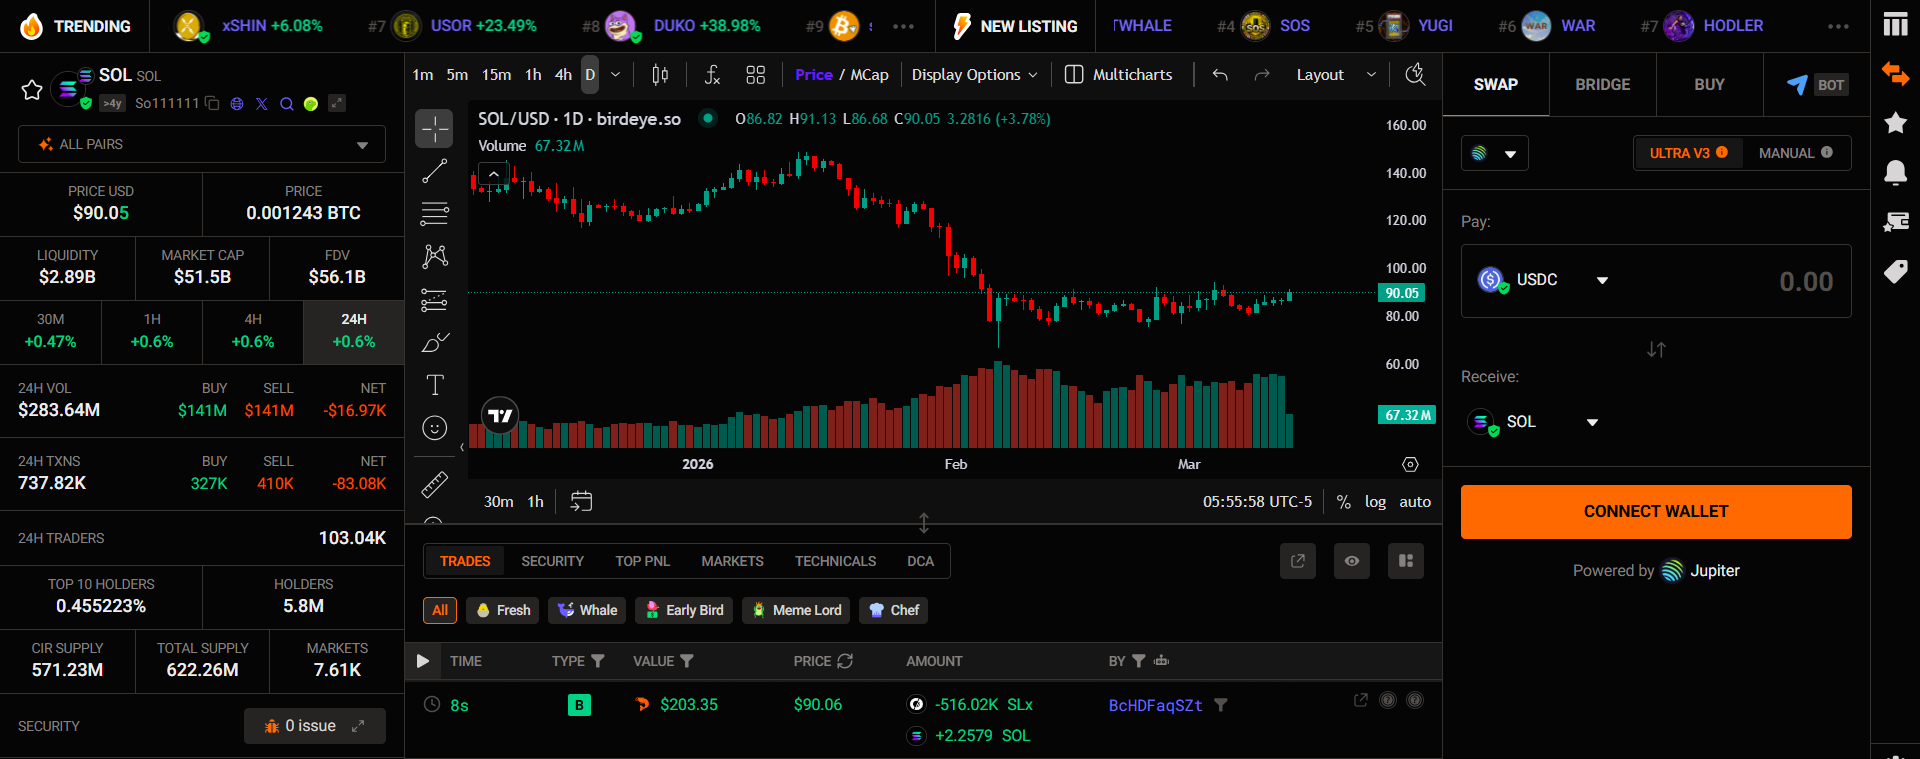Switch to the BRIDGE tab

1603,85
